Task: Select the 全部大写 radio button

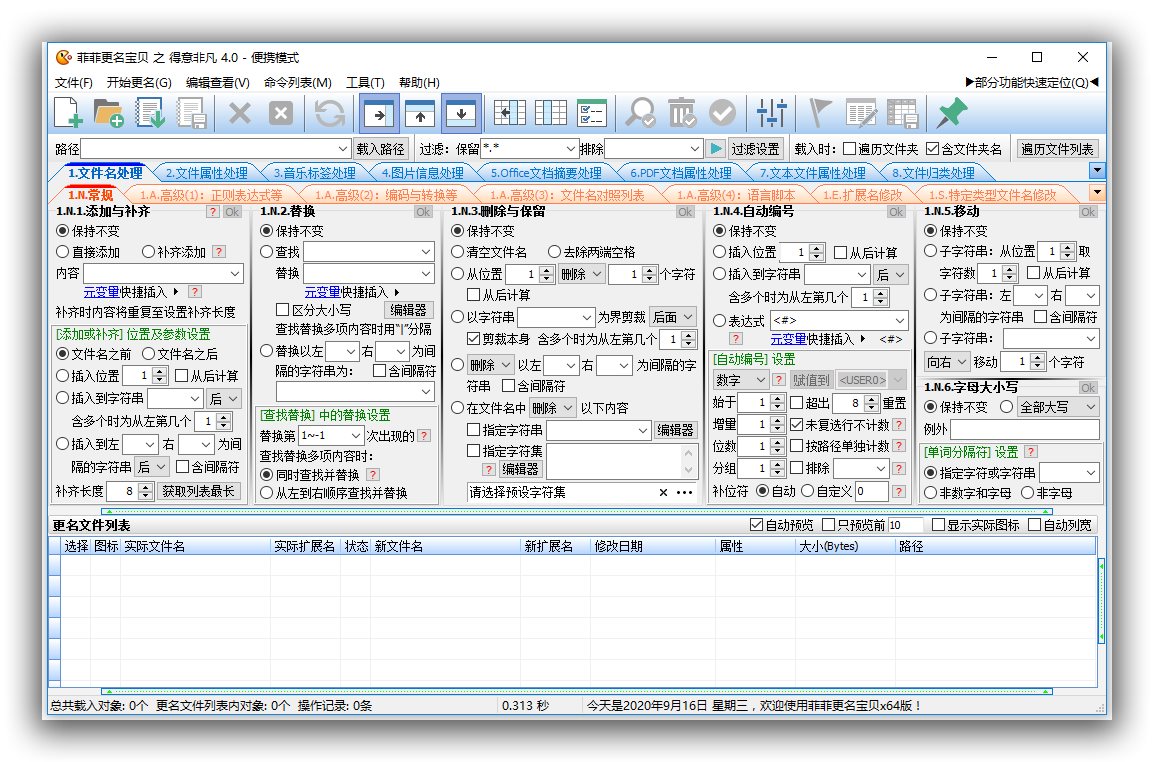Action: (x=1007, y=406)
